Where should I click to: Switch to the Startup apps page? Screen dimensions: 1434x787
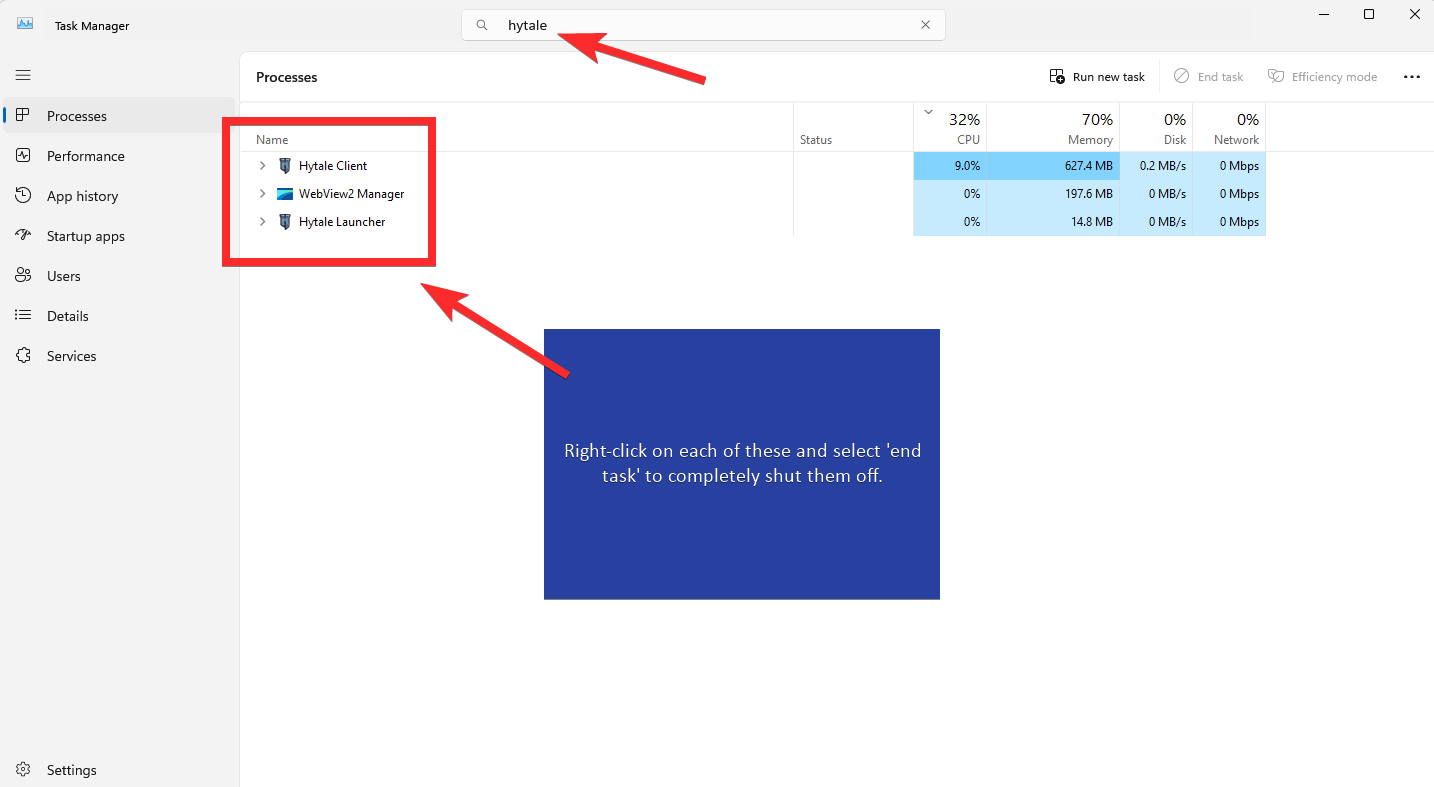click(85, 236)
